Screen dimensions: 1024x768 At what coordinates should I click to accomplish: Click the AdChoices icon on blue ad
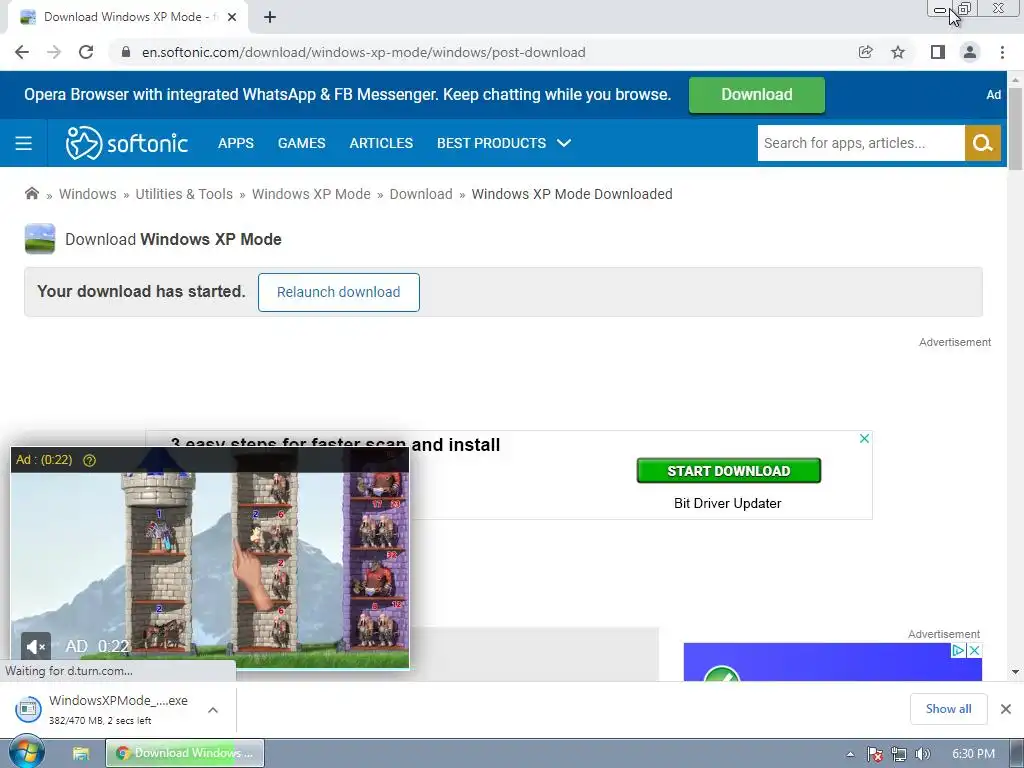pyautogui.click(x=958, y=650)
